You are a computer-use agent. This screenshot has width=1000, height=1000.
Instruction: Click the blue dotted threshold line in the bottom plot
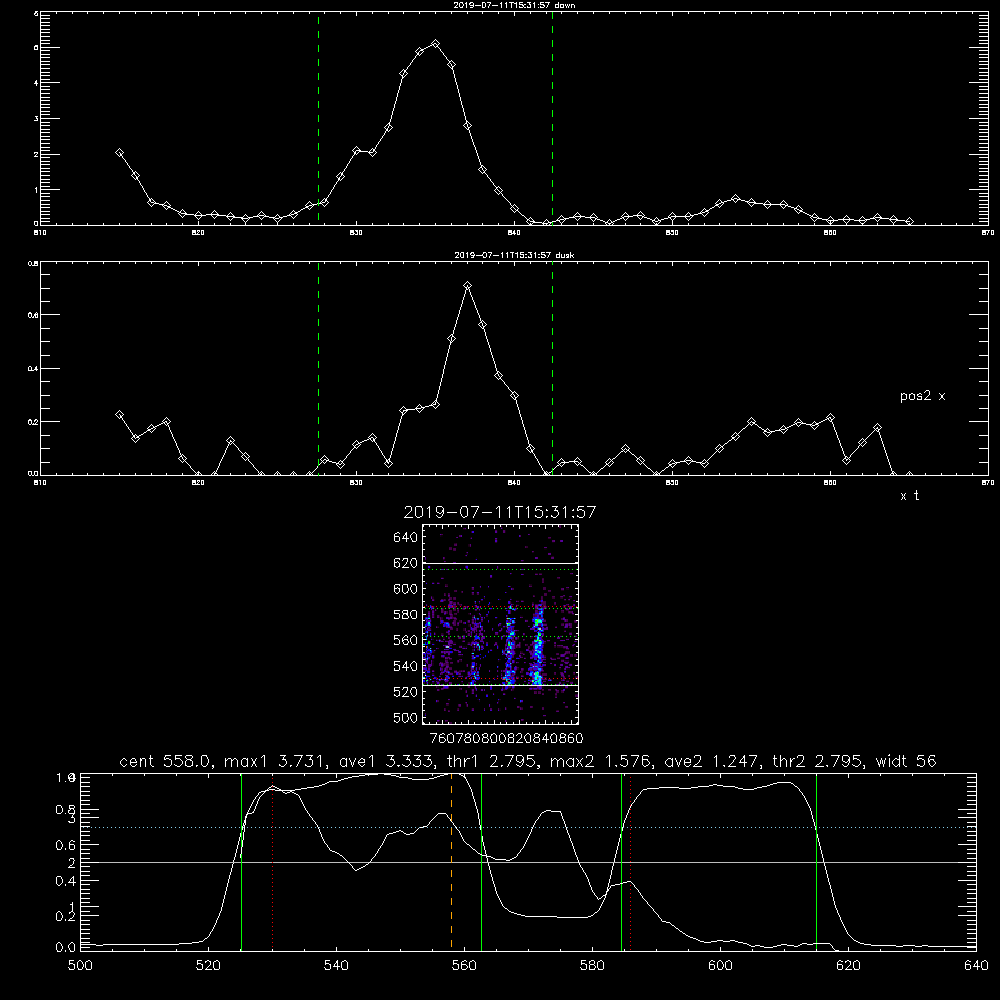[528, 827]
